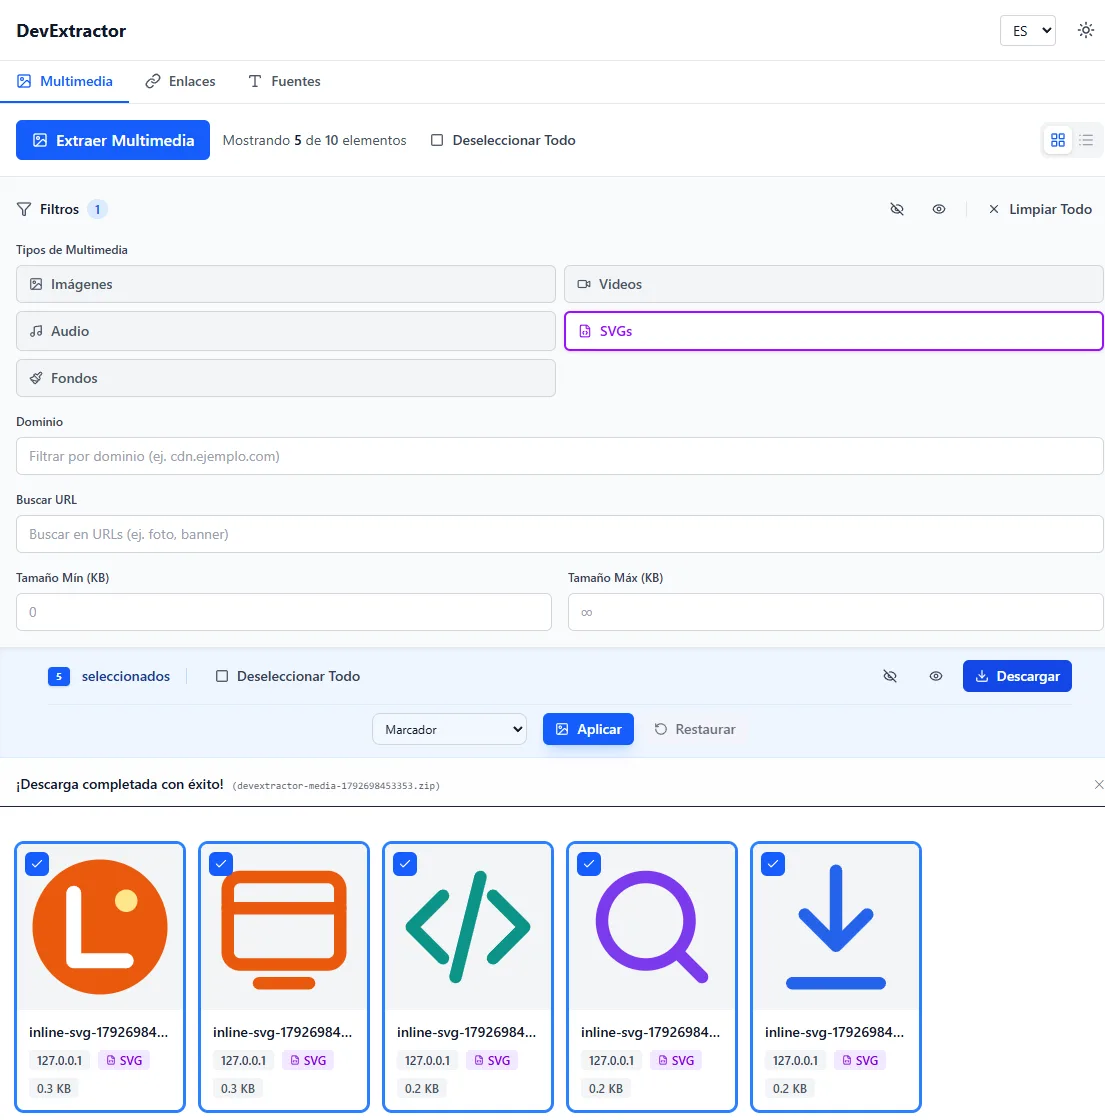Enable the Audio media type filter
This screenshot has height=1120, width=1105.
tap(286, 331)
